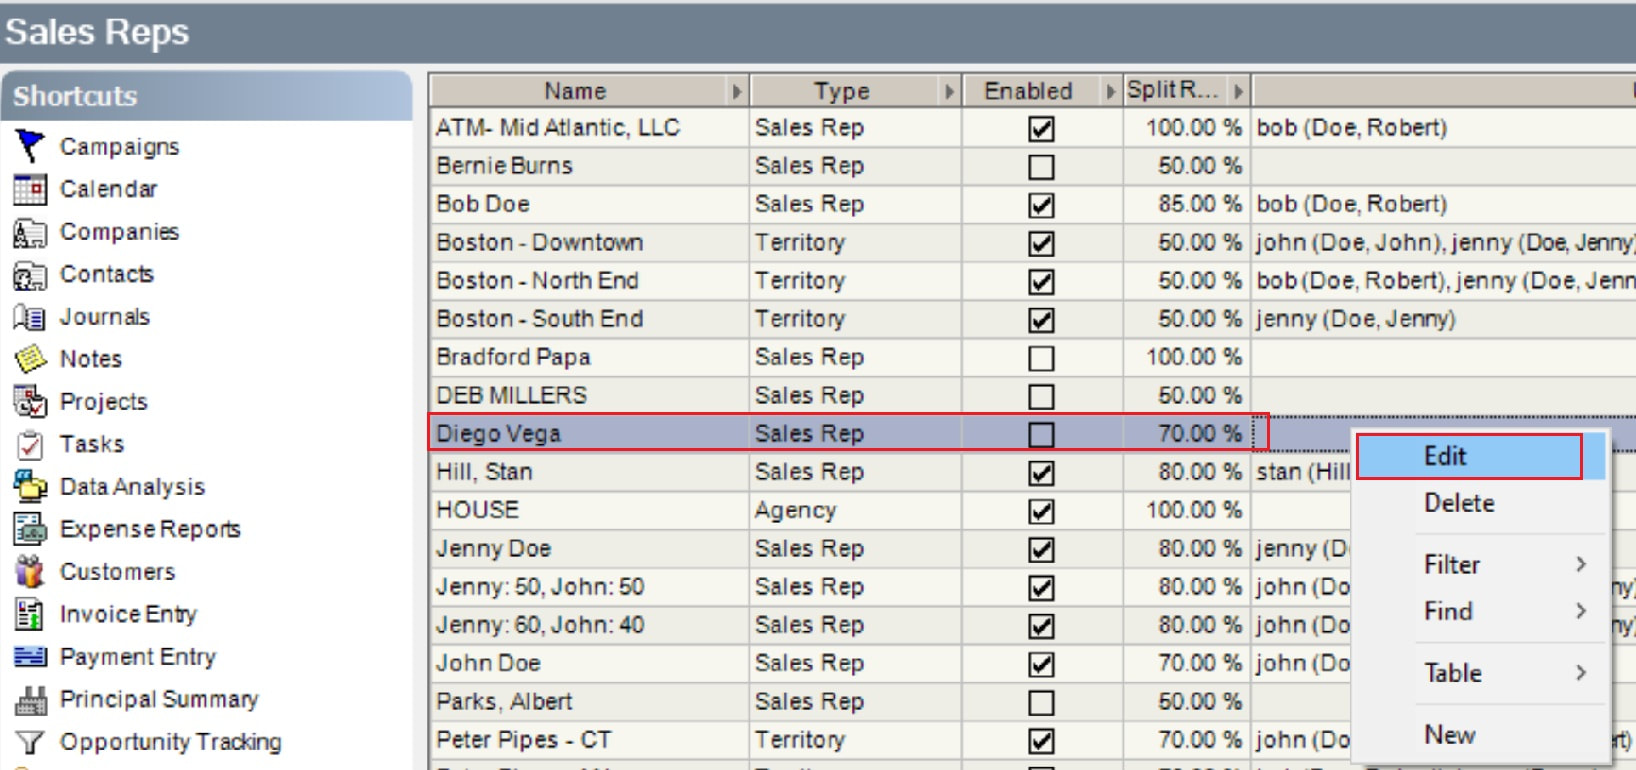The width and height of the screenshot is (1636, 770).
Task: Uncheck Enabled for HOUSE agency
Action: pyautogui.click(x=1041, y=512)
